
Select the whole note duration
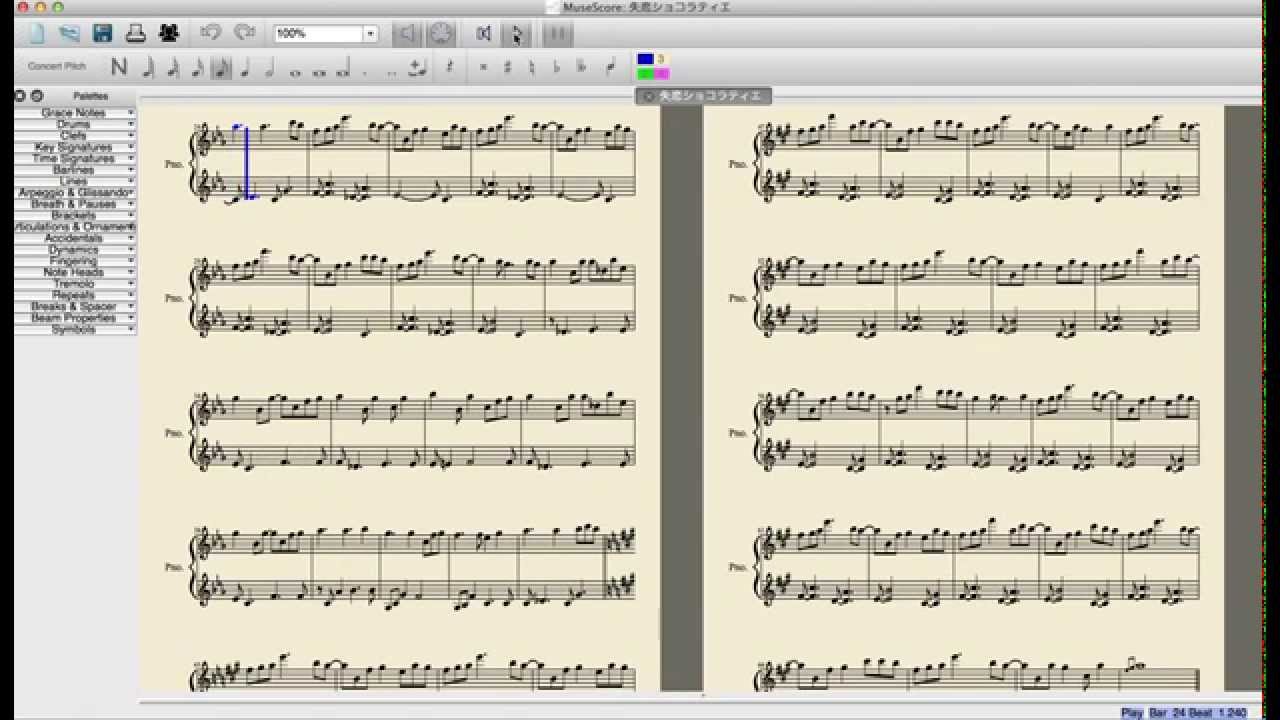click(x=295, y=71)
